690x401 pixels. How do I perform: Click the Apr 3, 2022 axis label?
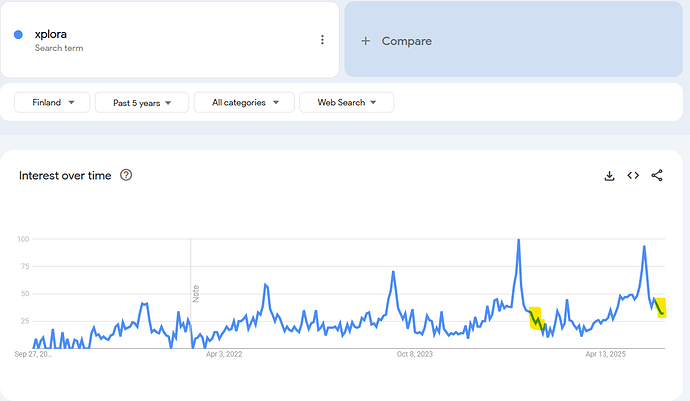click(x=224, y=354)
